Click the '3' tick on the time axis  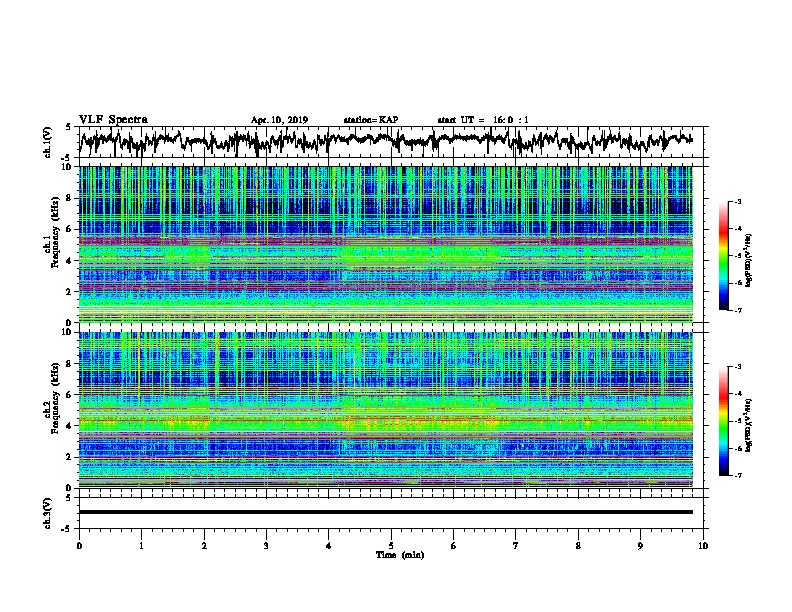pyautogui.click(x=266, y=546)
